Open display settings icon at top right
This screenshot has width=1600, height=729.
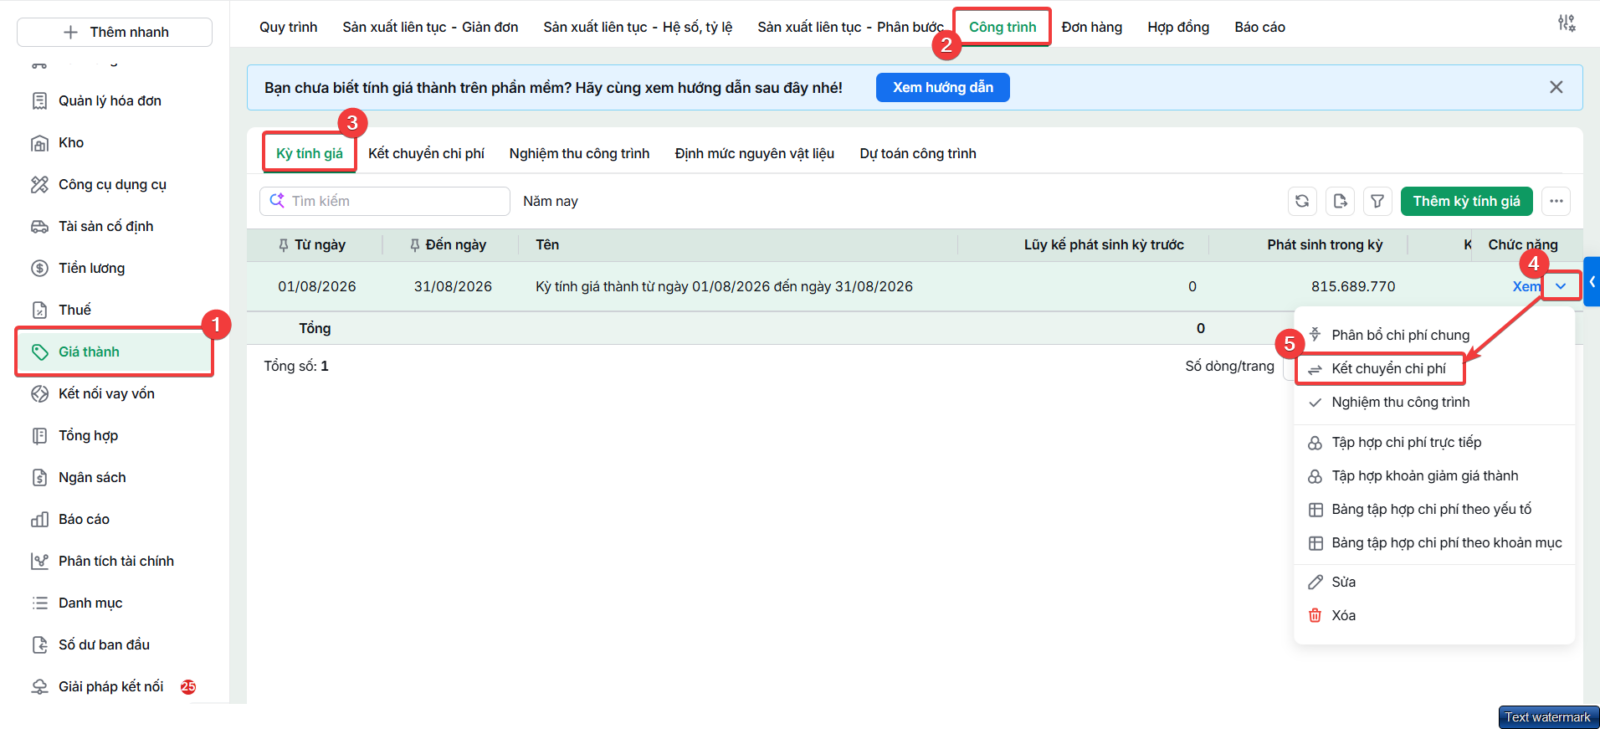point(1566,23)
